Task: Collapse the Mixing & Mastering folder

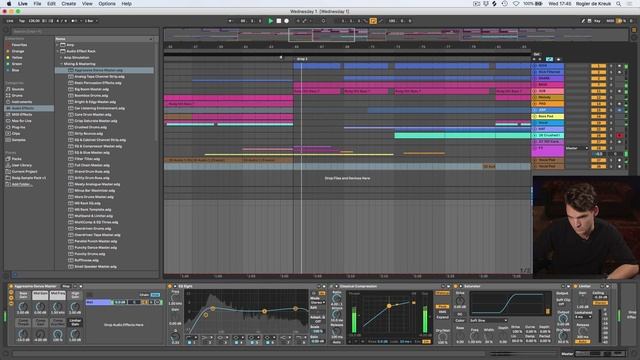Action: click(61, 64)
